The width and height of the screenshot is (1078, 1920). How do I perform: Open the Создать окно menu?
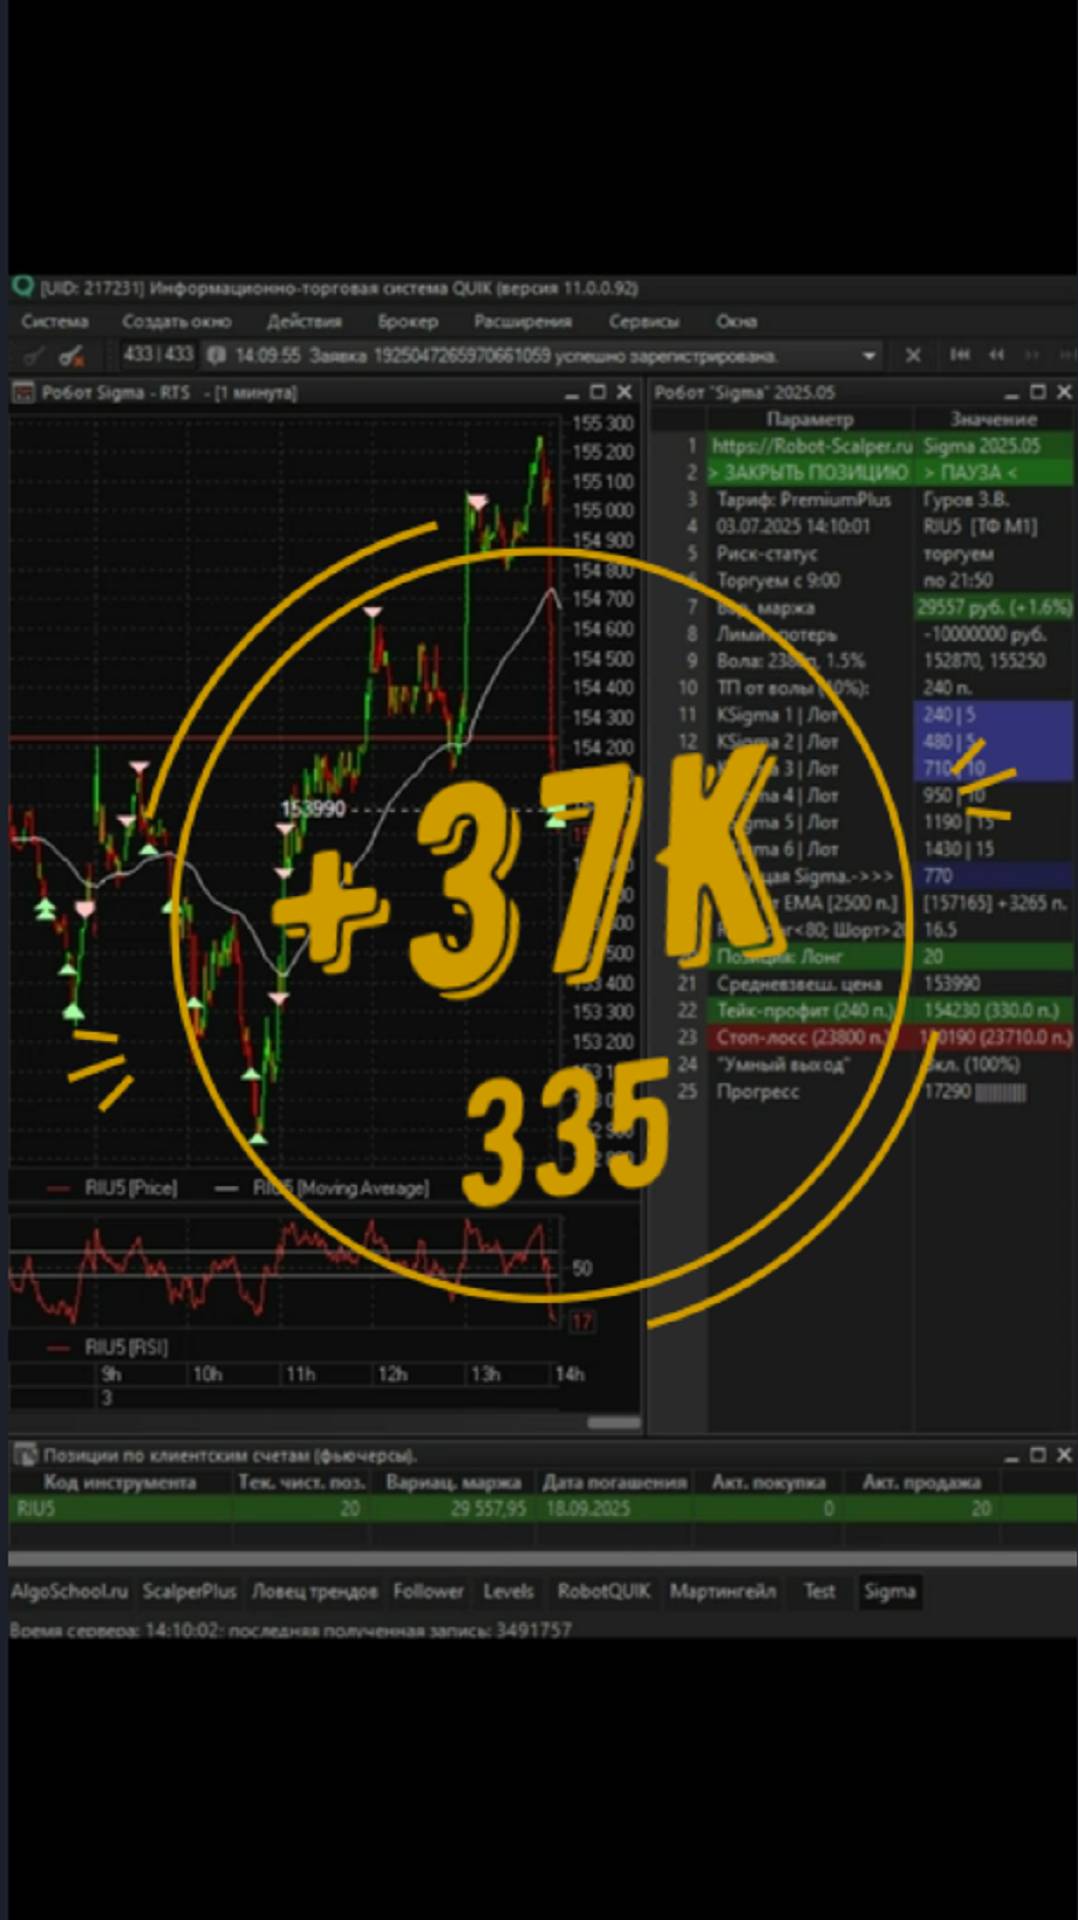pyautogui.click(x=177, y=321)
